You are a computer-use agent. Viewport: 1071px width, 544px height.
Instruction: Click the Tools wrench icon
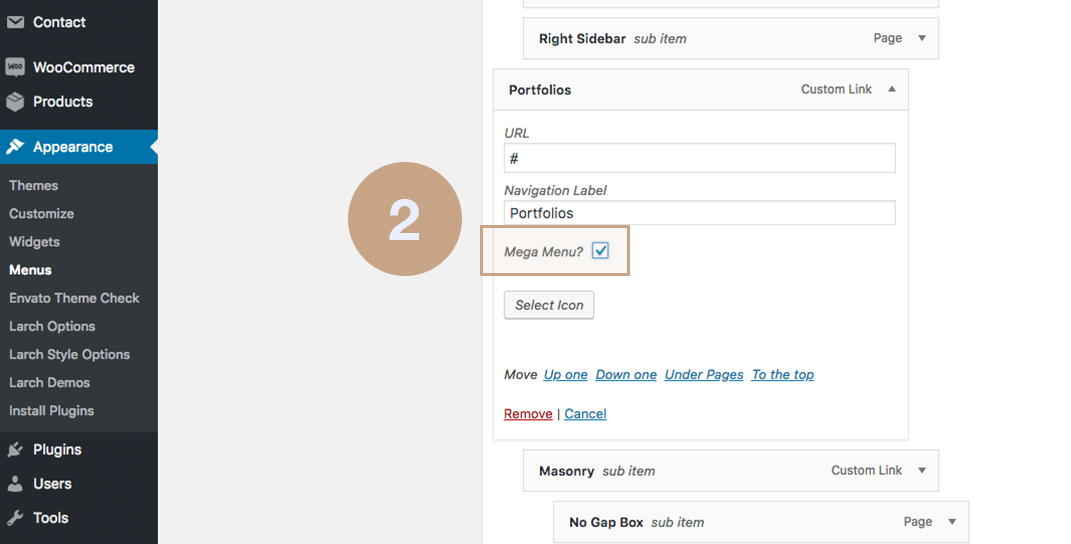pyautogui.click(x=15, y=517)
